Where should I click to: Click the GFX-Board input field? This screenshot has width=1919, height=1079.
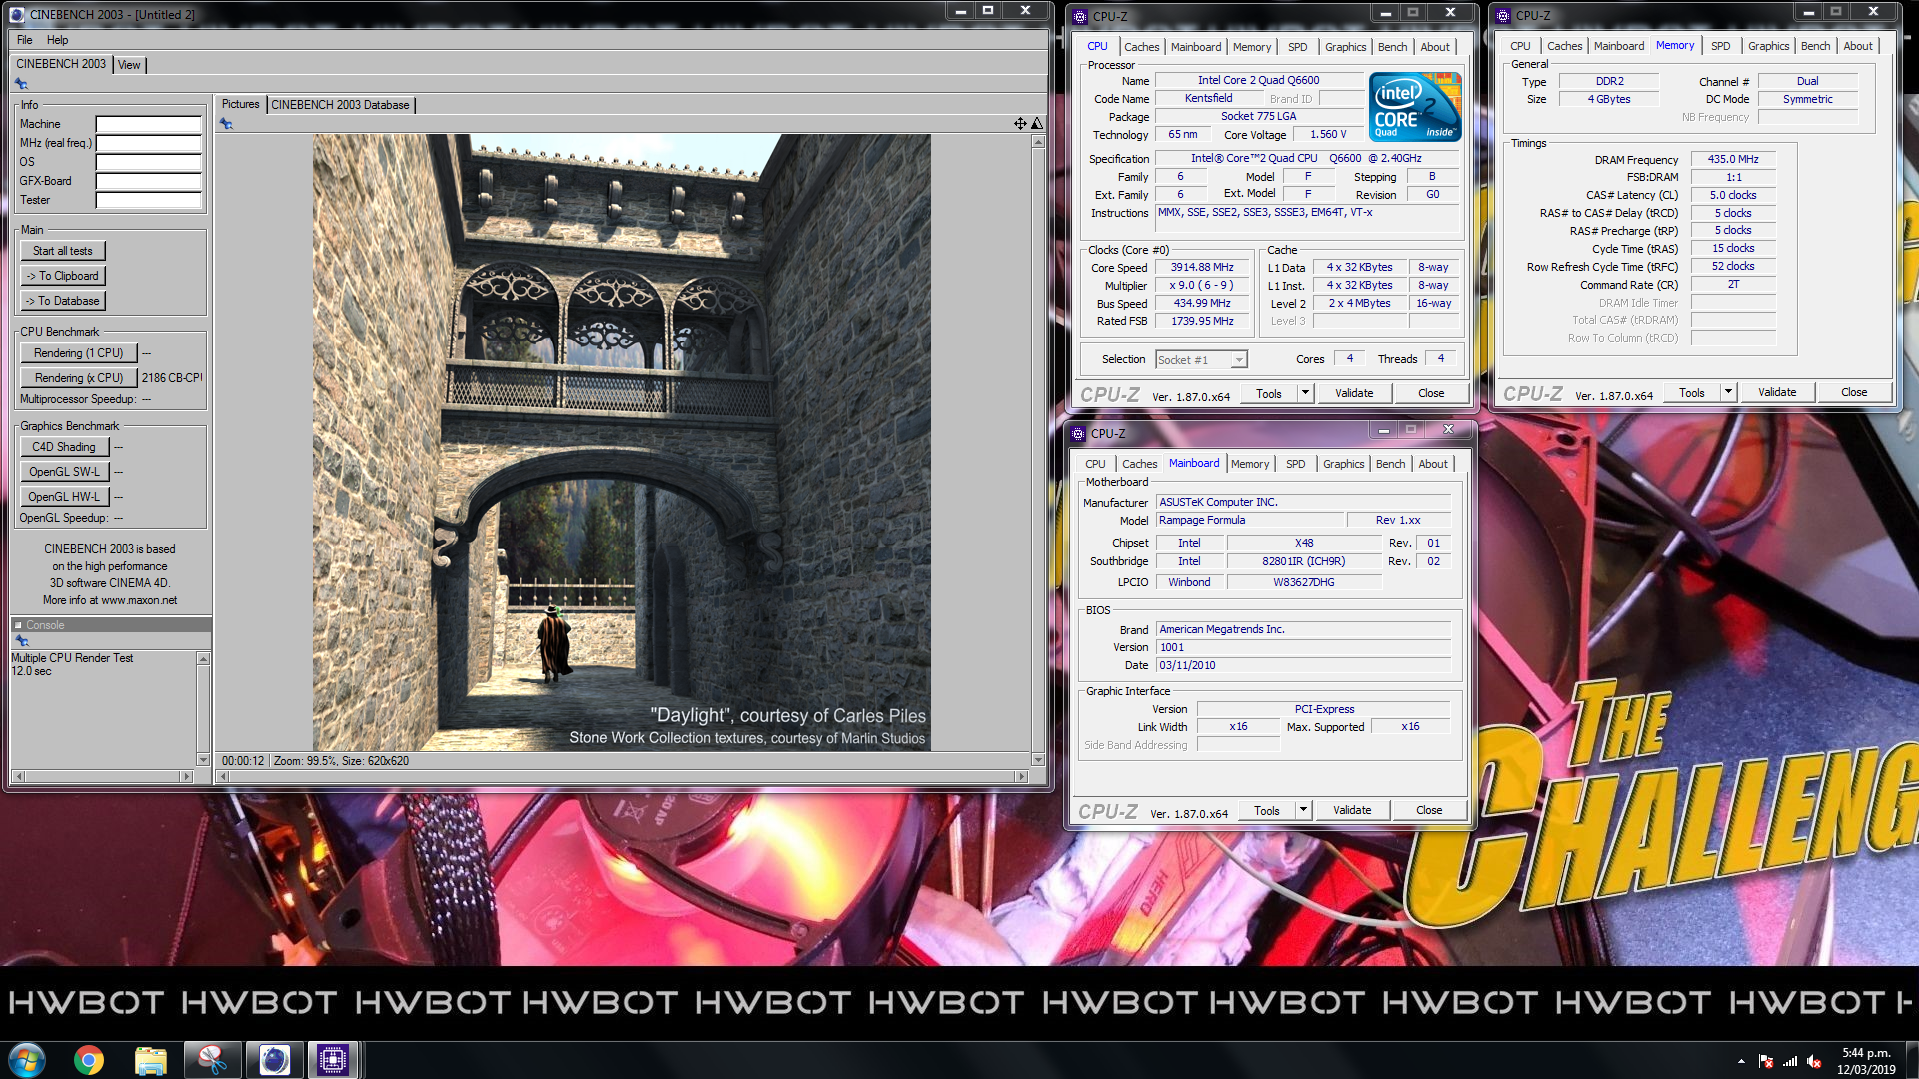click(149, 181)
